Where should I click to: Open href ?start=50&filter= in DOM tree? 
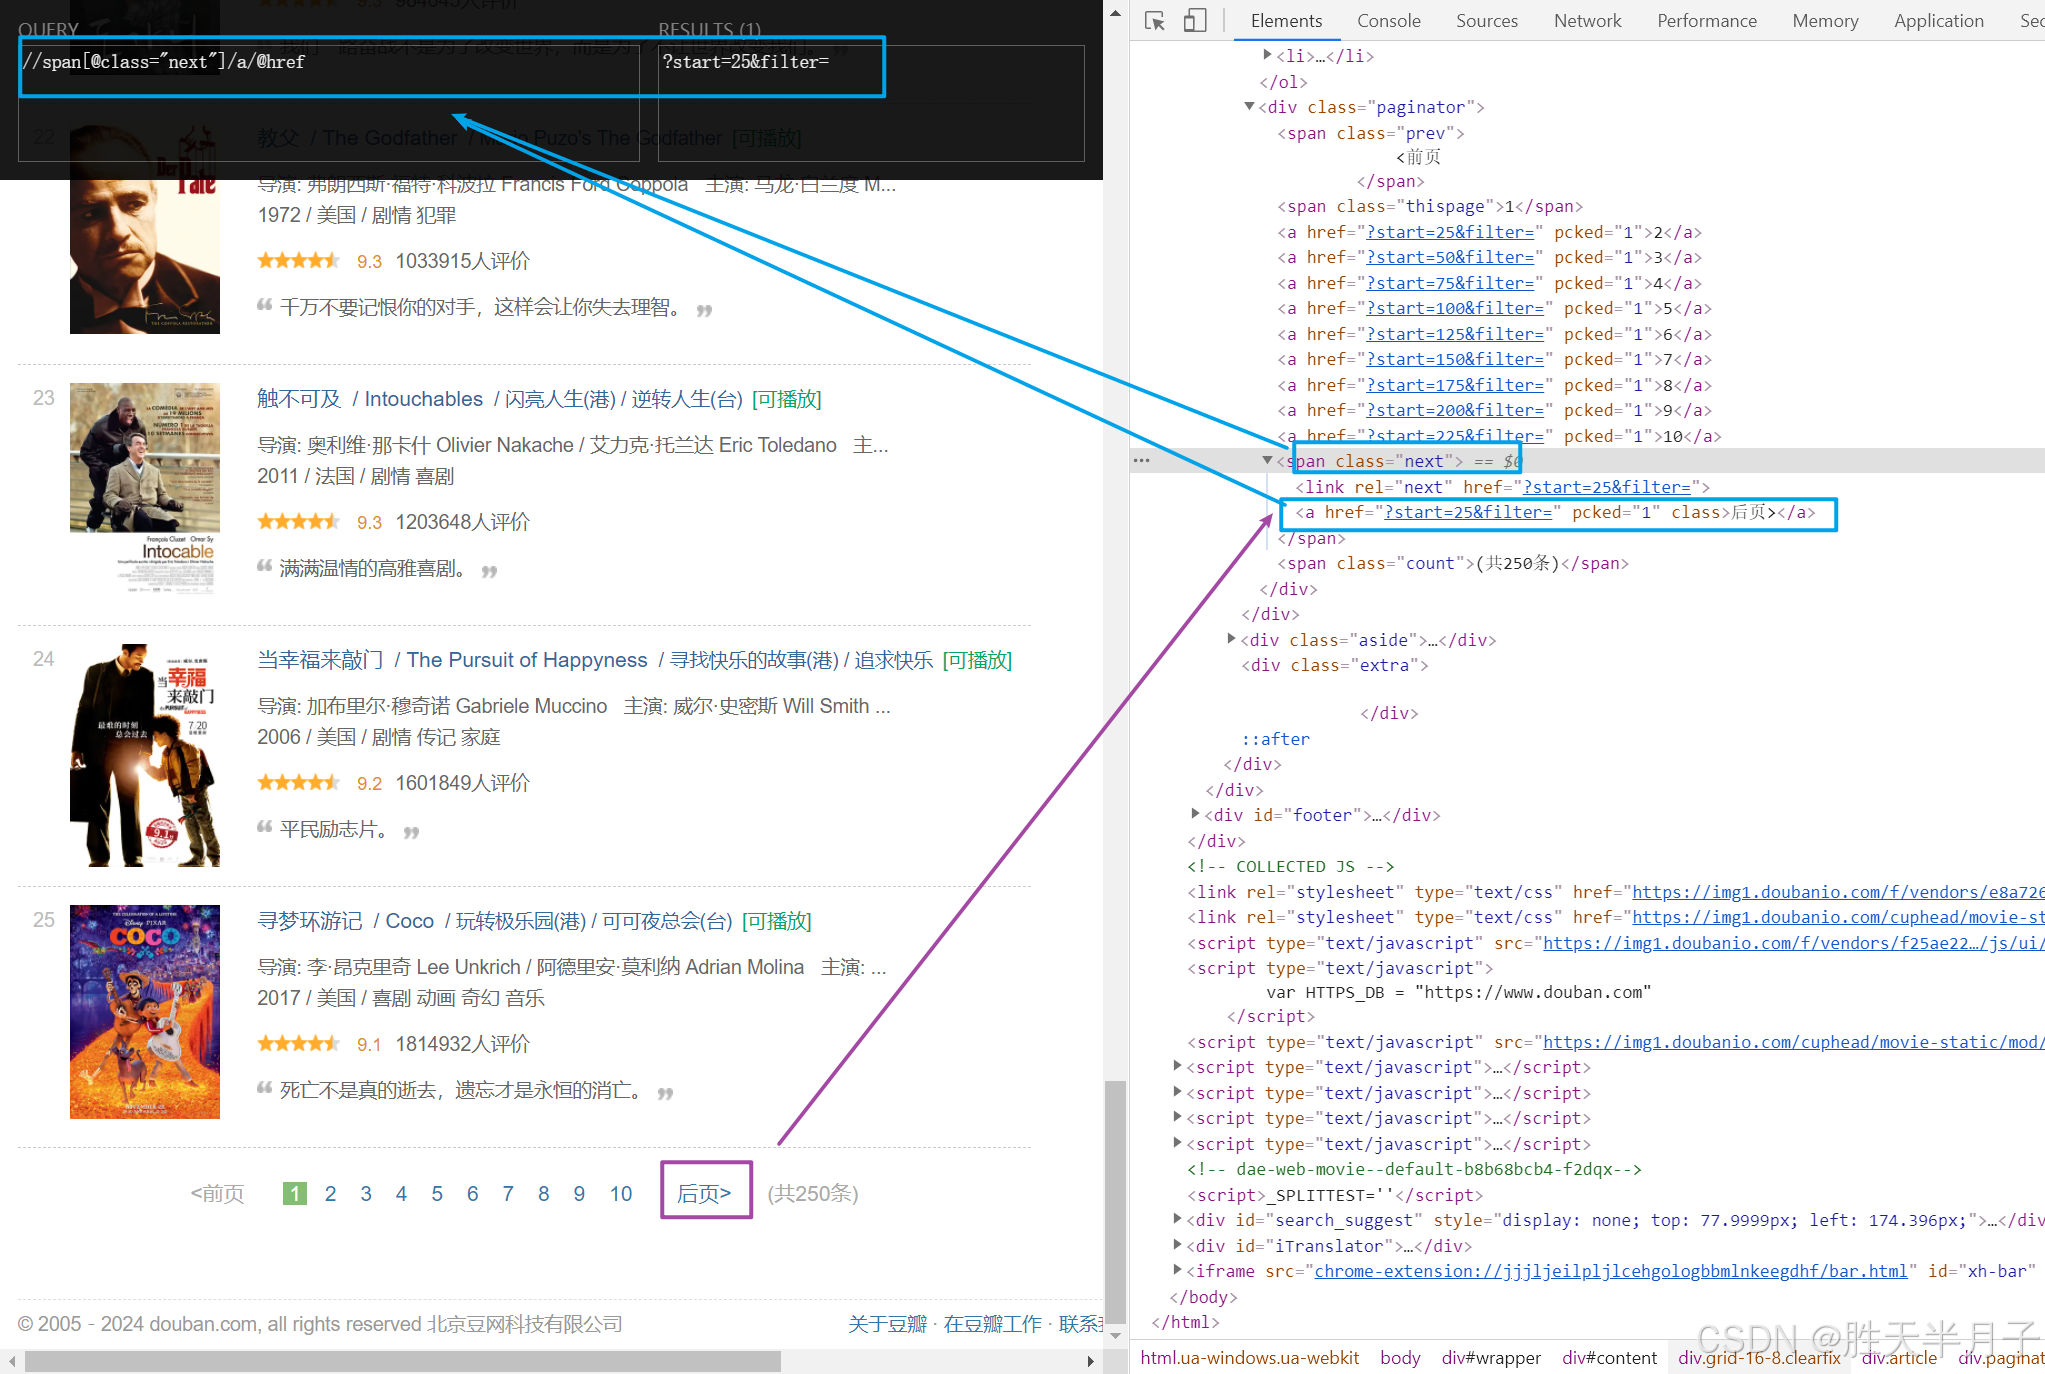point(1450,257)
